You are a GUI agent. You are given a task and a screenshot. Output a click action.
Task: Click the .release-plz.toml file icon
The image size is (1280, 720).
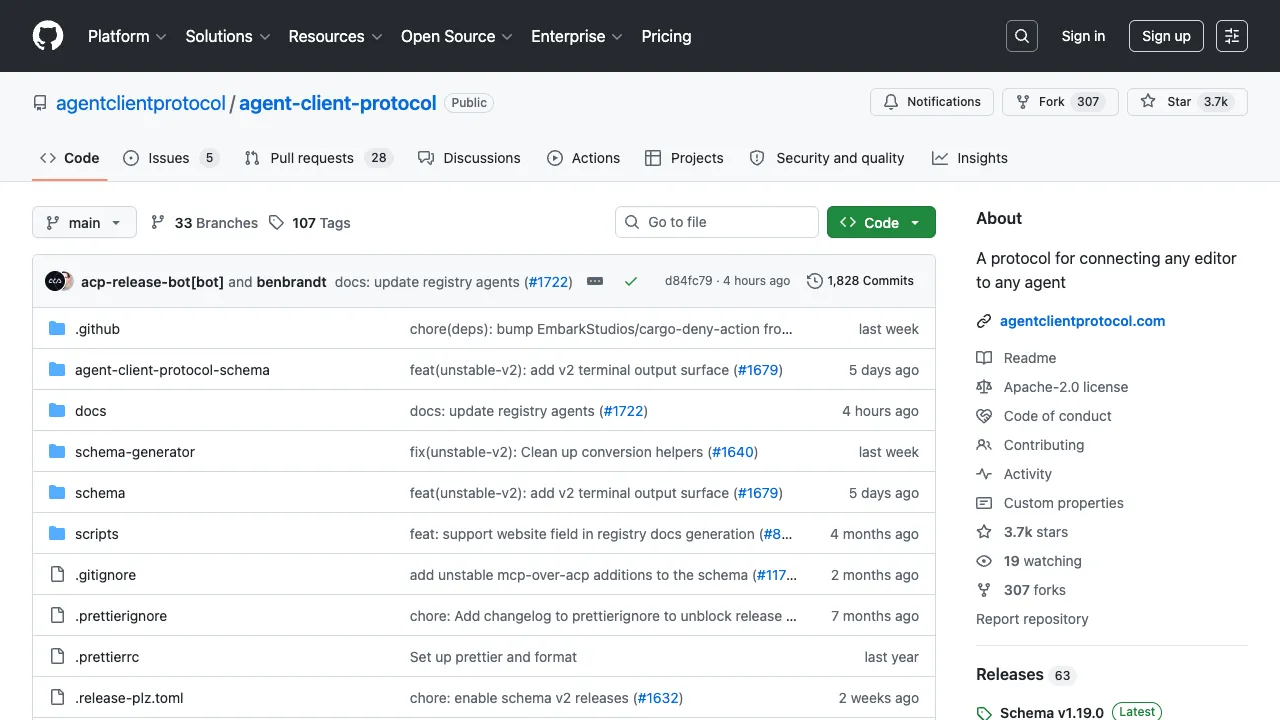(x=57, y=698)
